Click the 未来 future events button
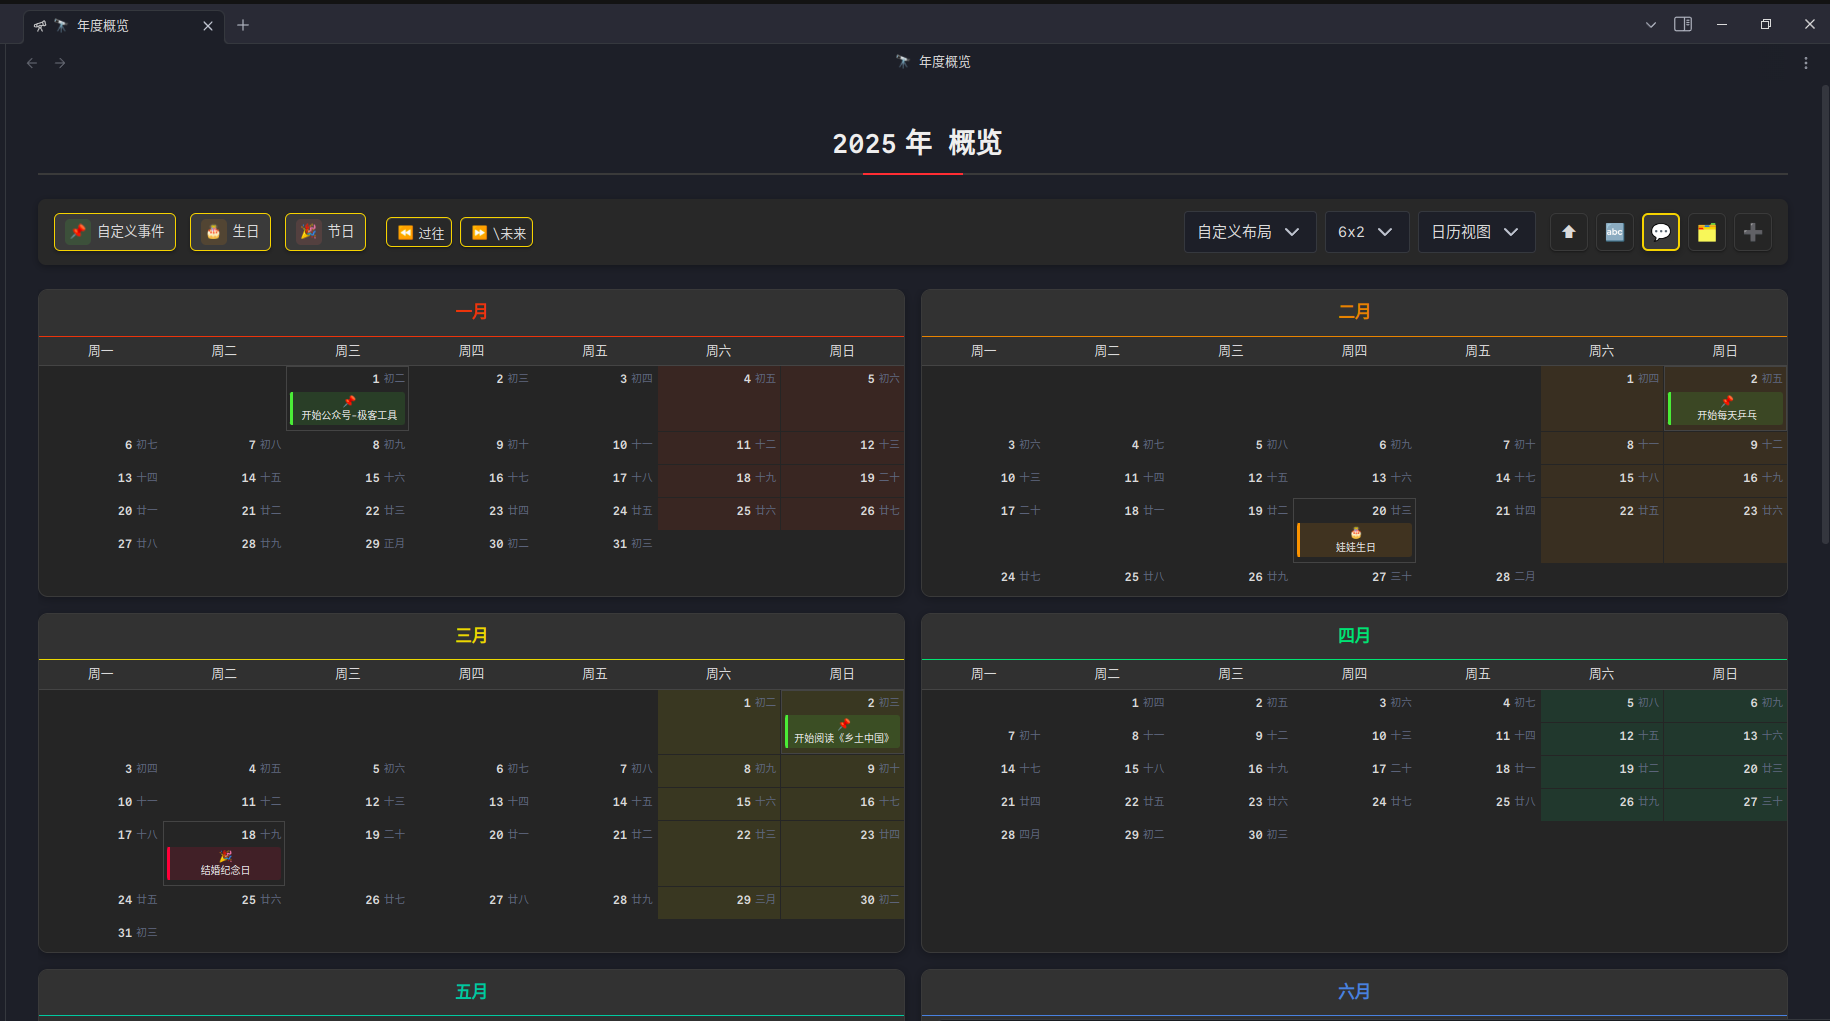This screenshot has height=1021, width=1830. [x=496, y=233]
